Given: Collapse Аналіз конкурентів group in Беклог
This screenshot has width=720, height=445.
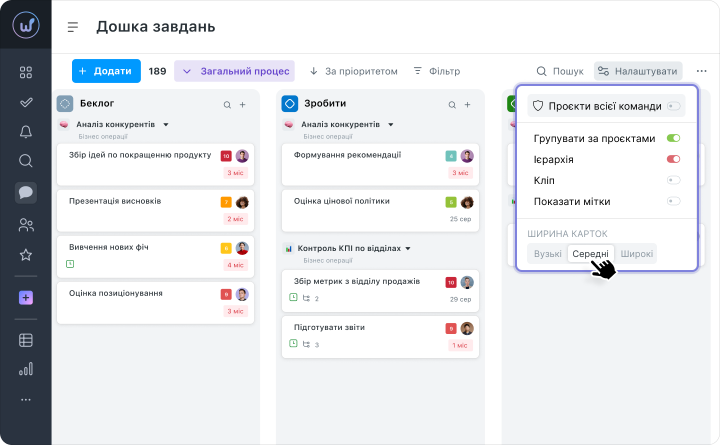Looking at the screenshot, I should tap(165, 125).
